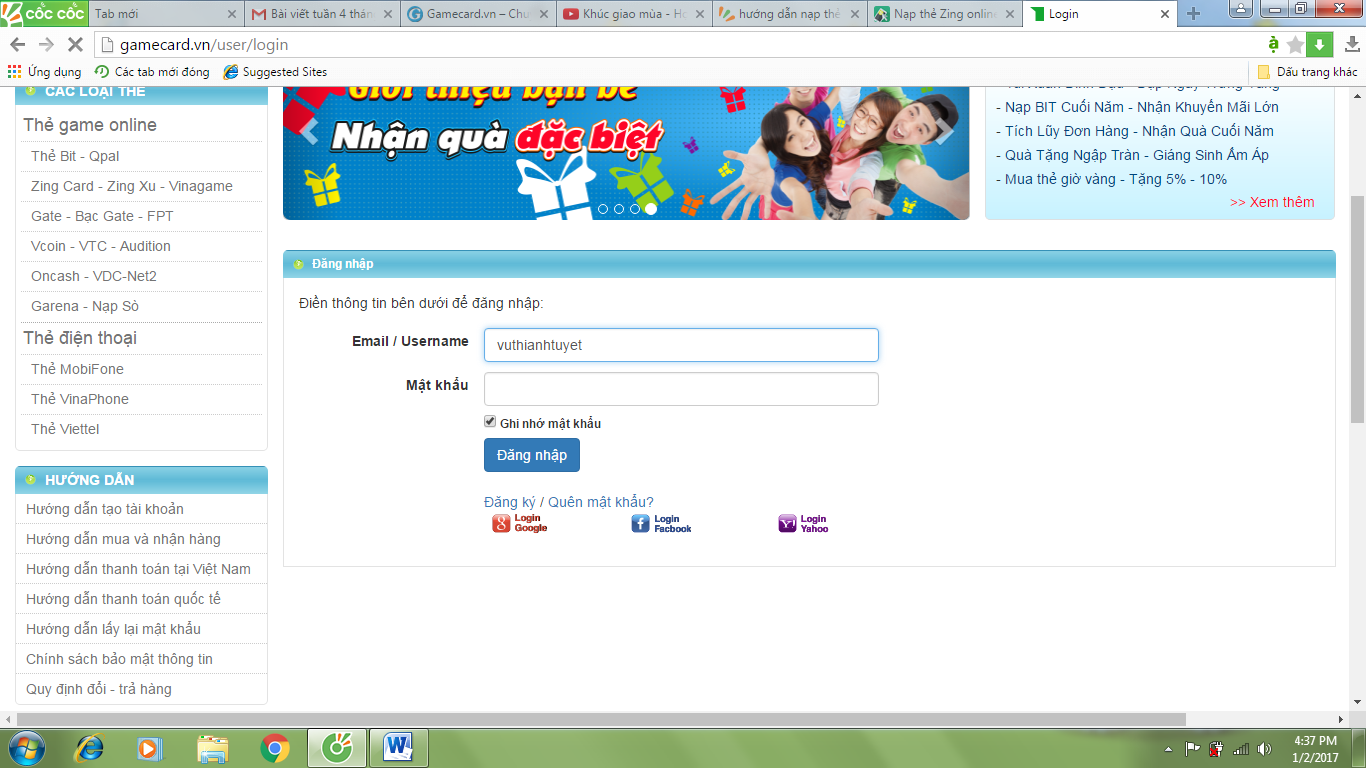Open the Ứng dụng apps shortcut
The height and width of the screenshot is (768, 1366).
point(44,72)
